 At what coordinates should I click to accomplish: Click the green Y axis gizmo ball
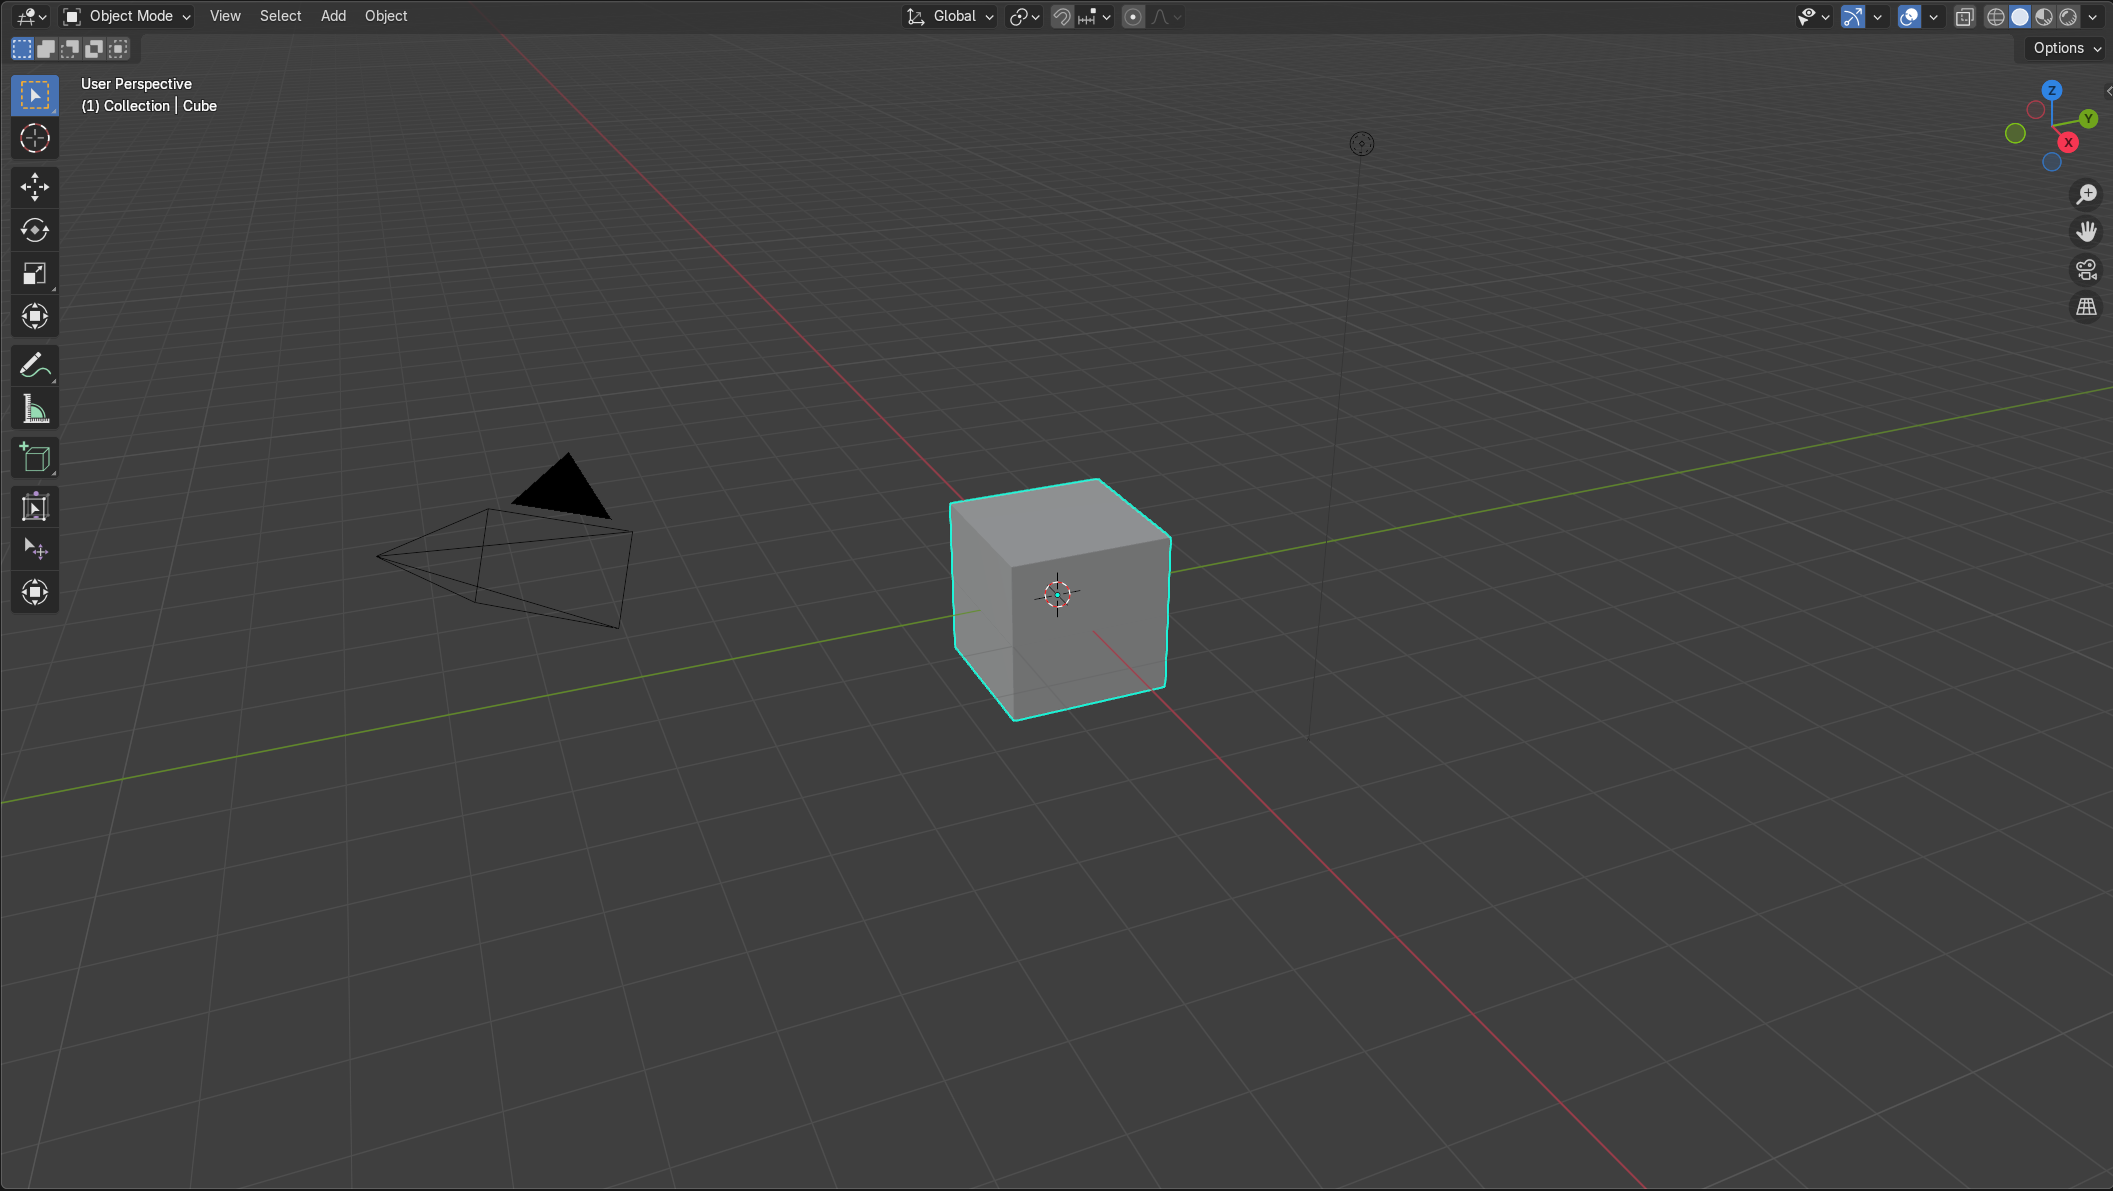2088,119
